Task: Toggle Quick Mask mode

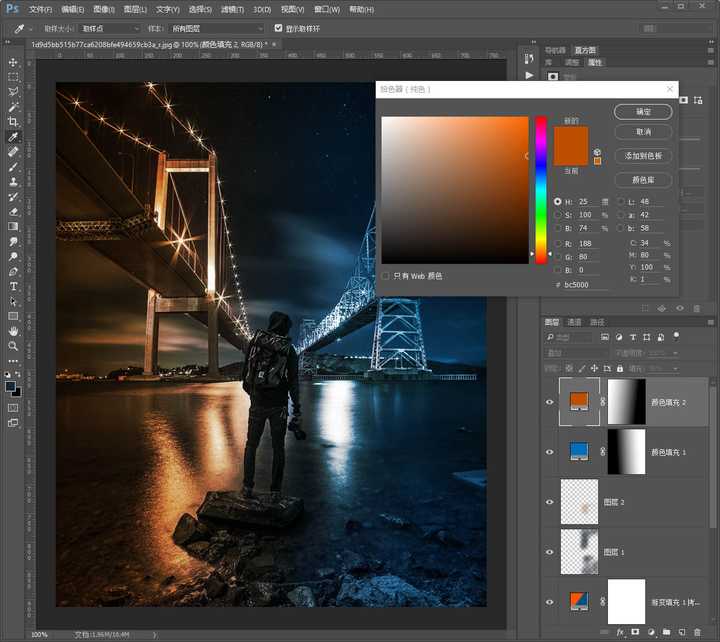Action: [x=13, y=408]
